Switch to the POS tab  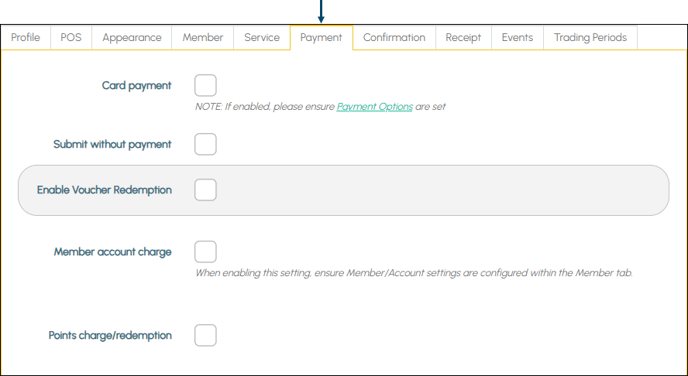[x=71, y=38]
